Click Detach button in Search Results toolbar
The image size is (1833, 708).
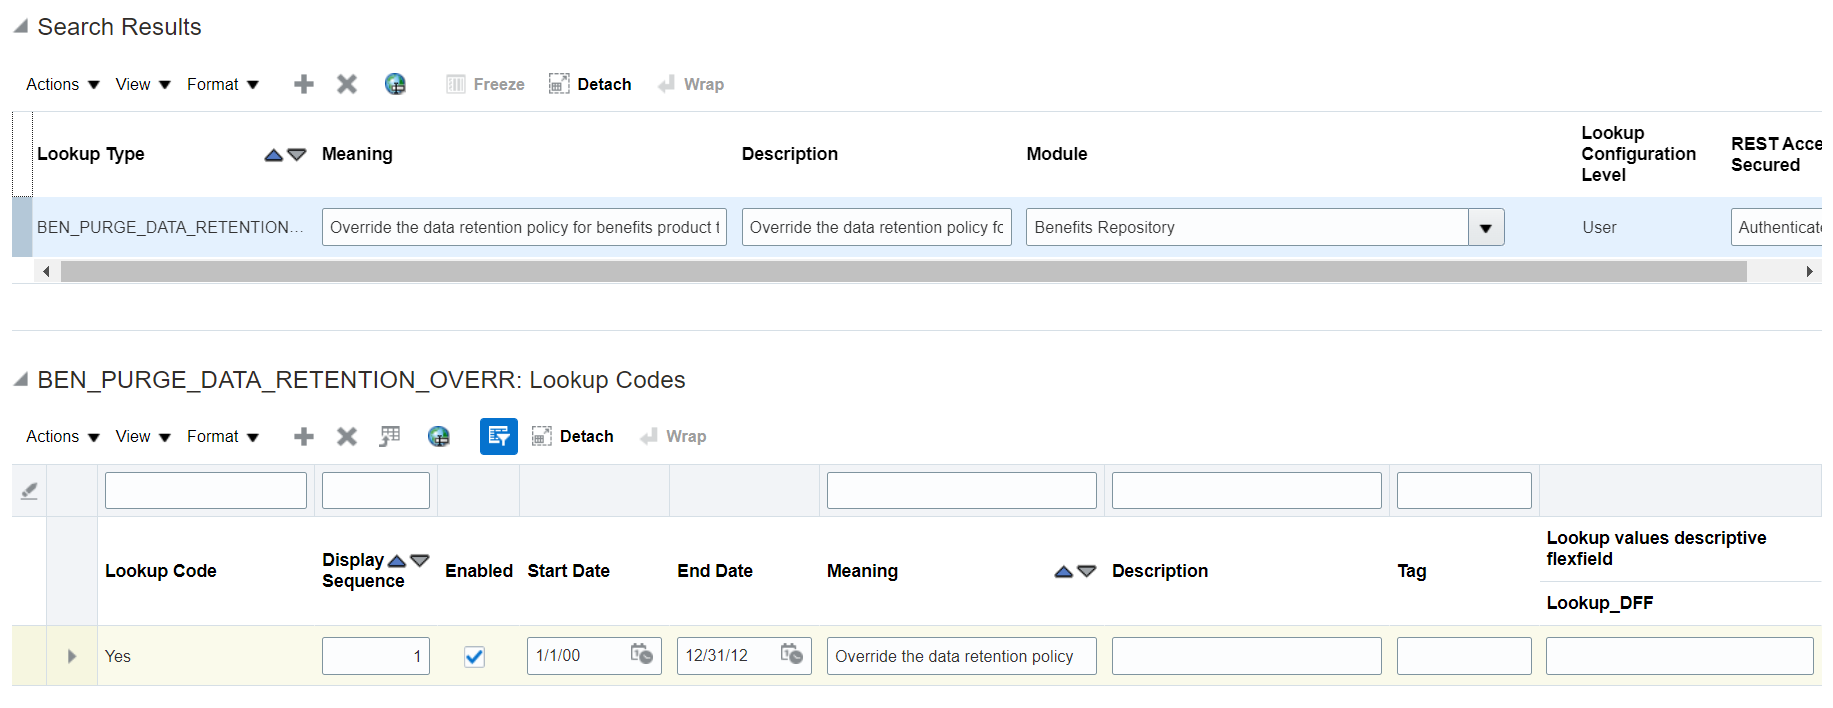coord(590,85)
